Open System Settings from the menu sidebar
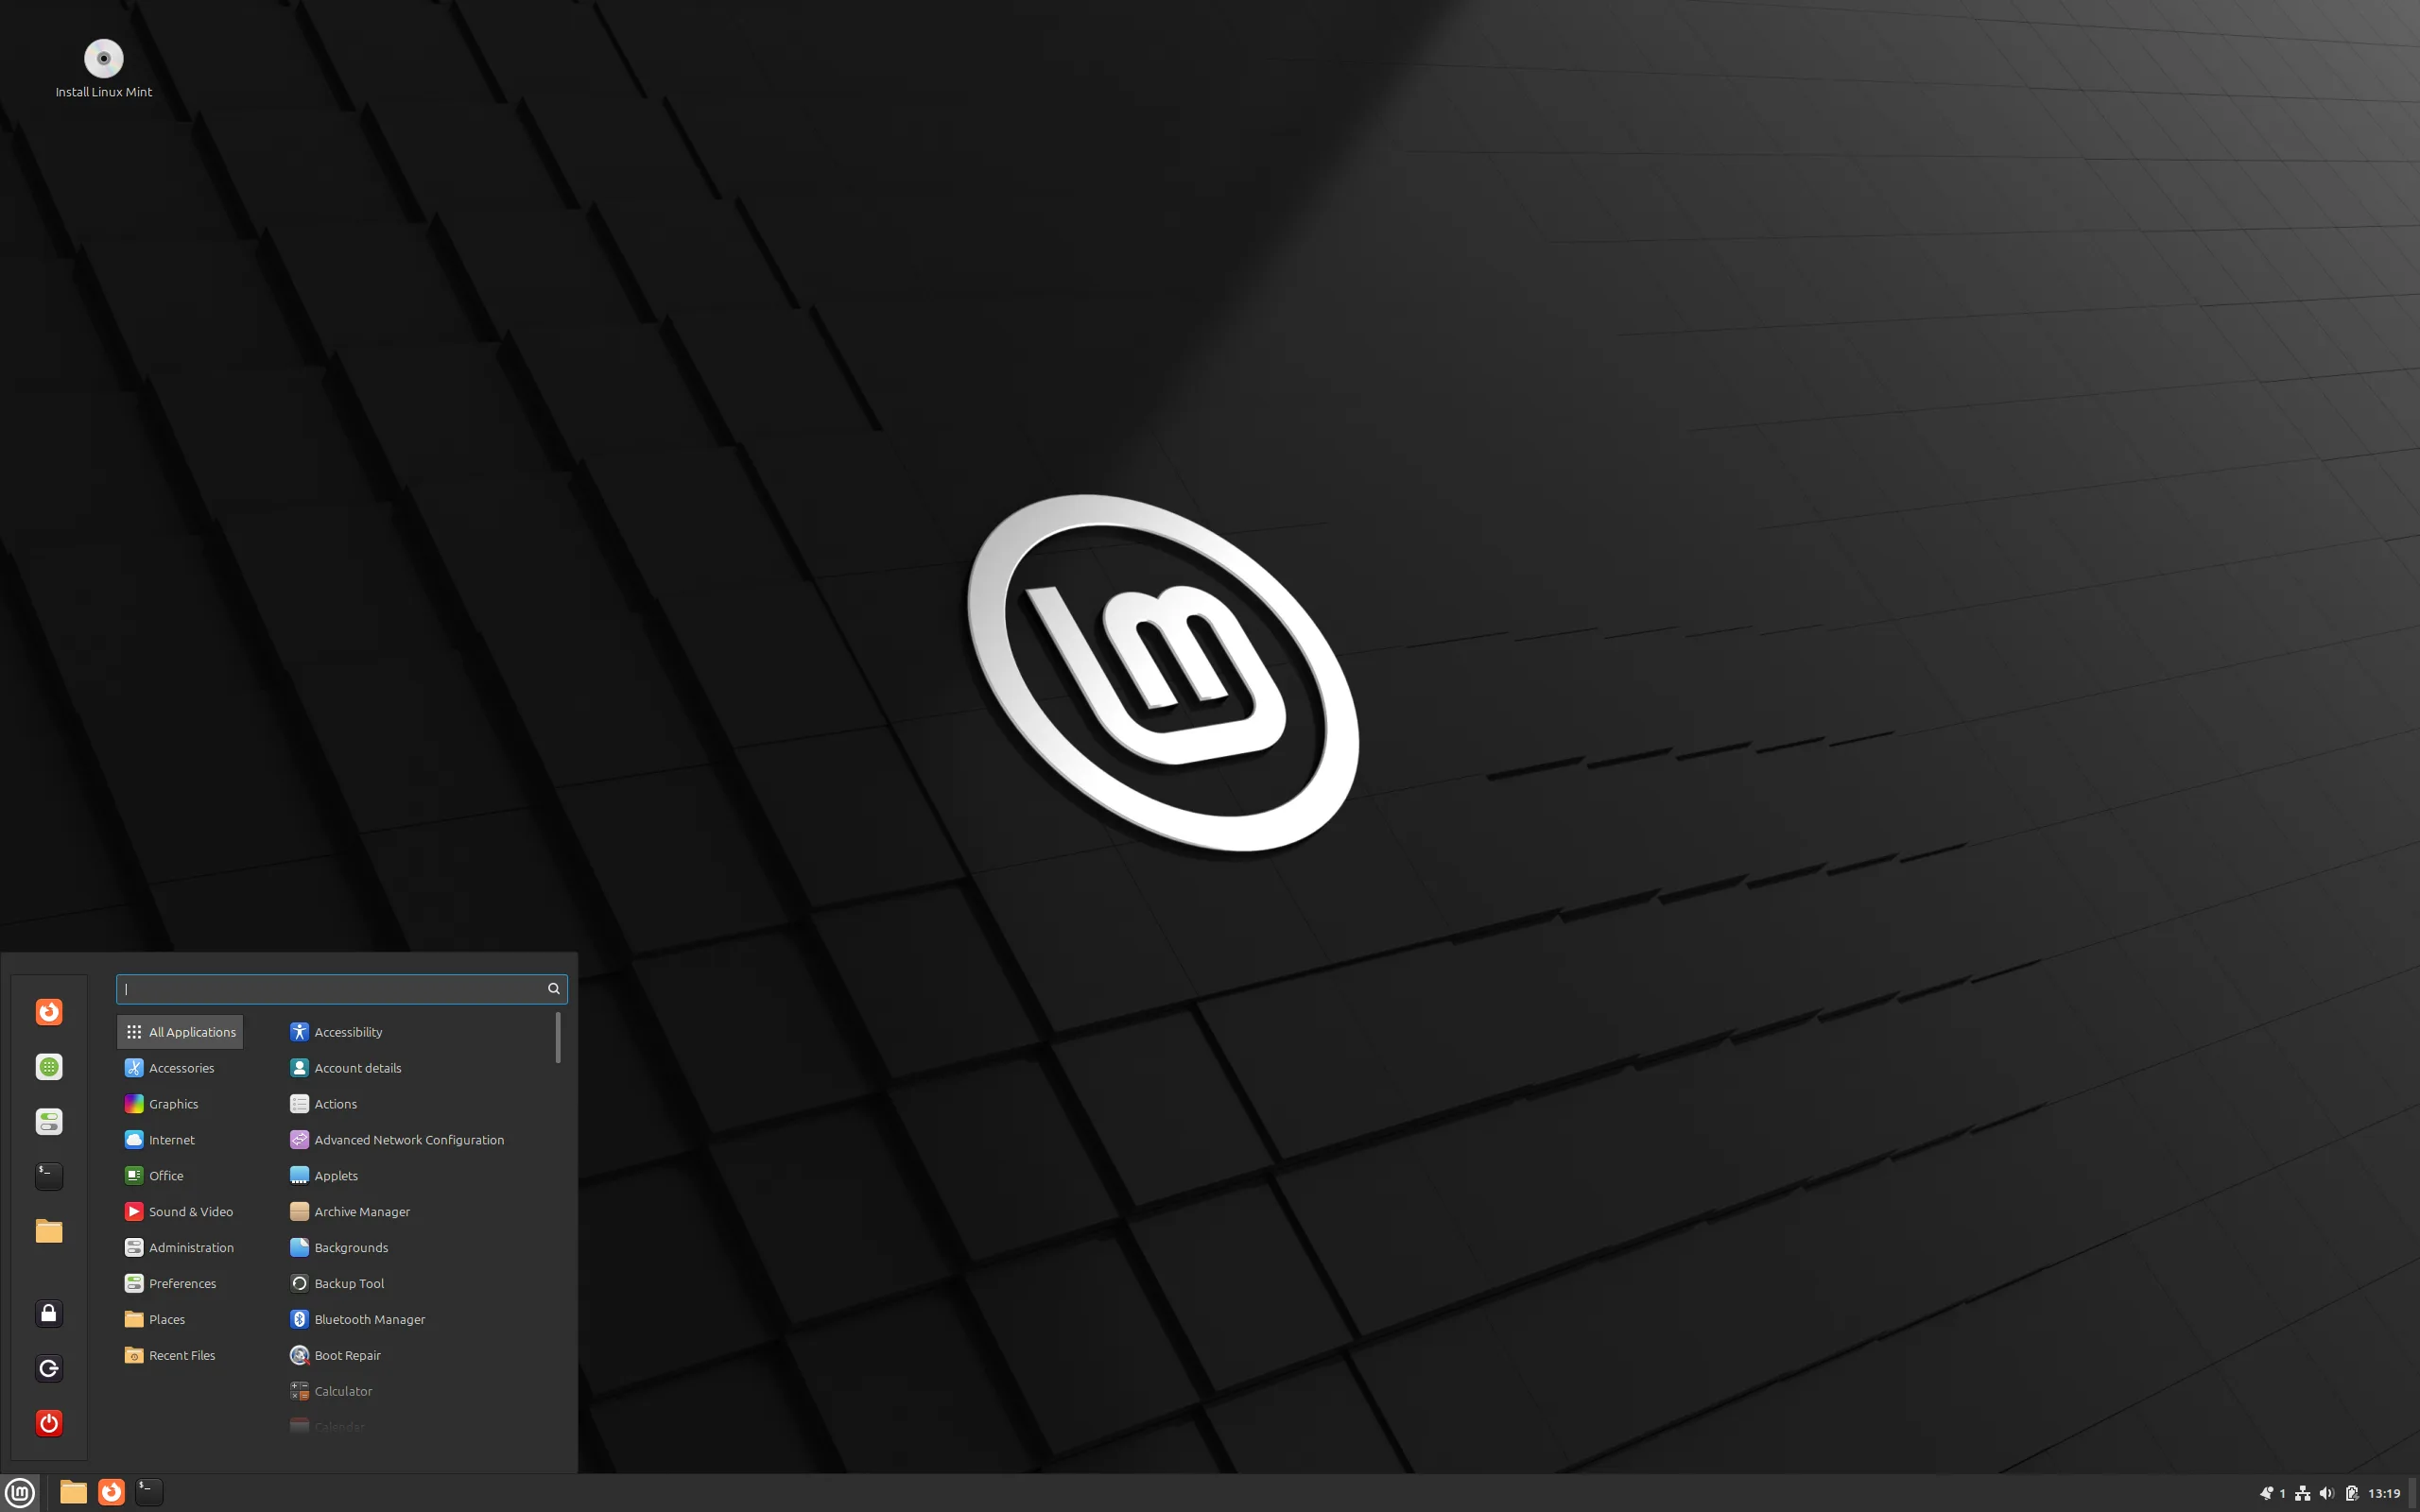The image size is (2420, 1512). [48, 1121]
